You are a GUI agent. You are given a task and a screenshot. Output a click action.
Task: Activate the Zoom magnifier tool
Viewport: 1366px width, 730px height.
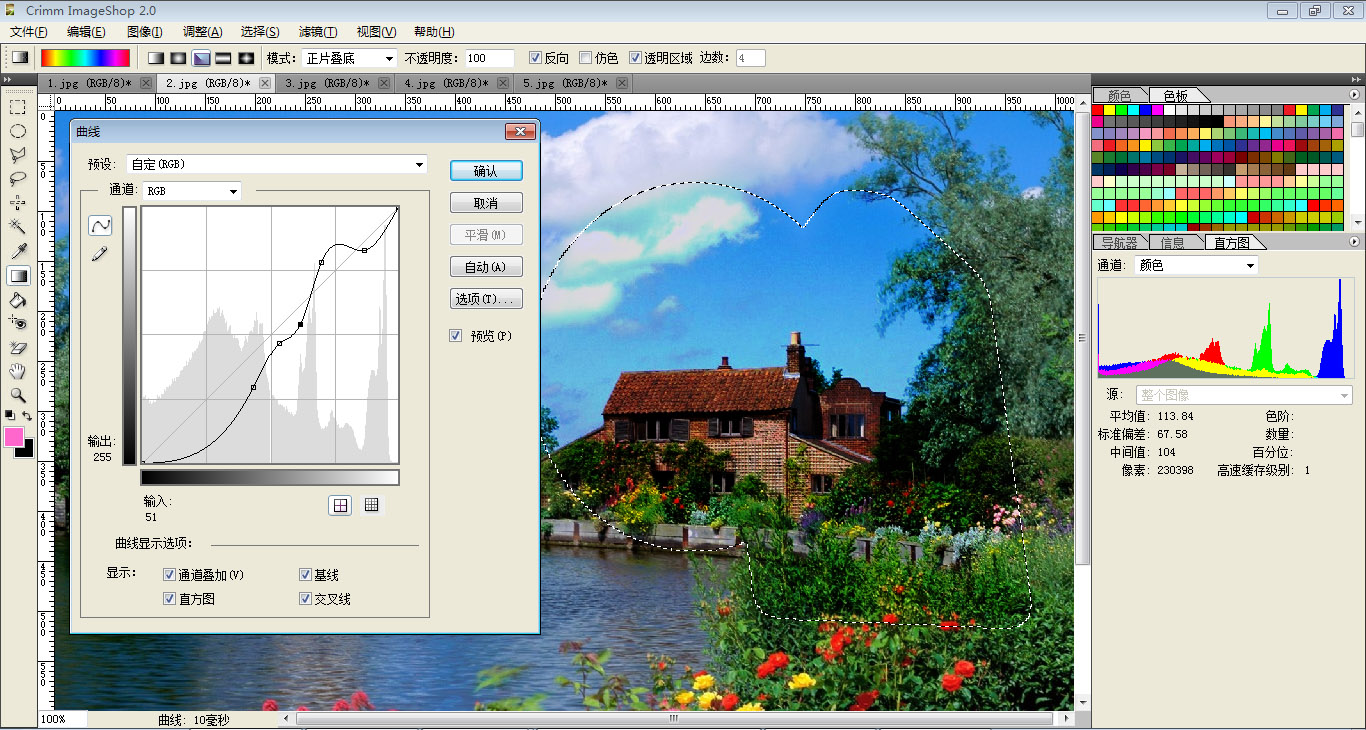[17, 395]
